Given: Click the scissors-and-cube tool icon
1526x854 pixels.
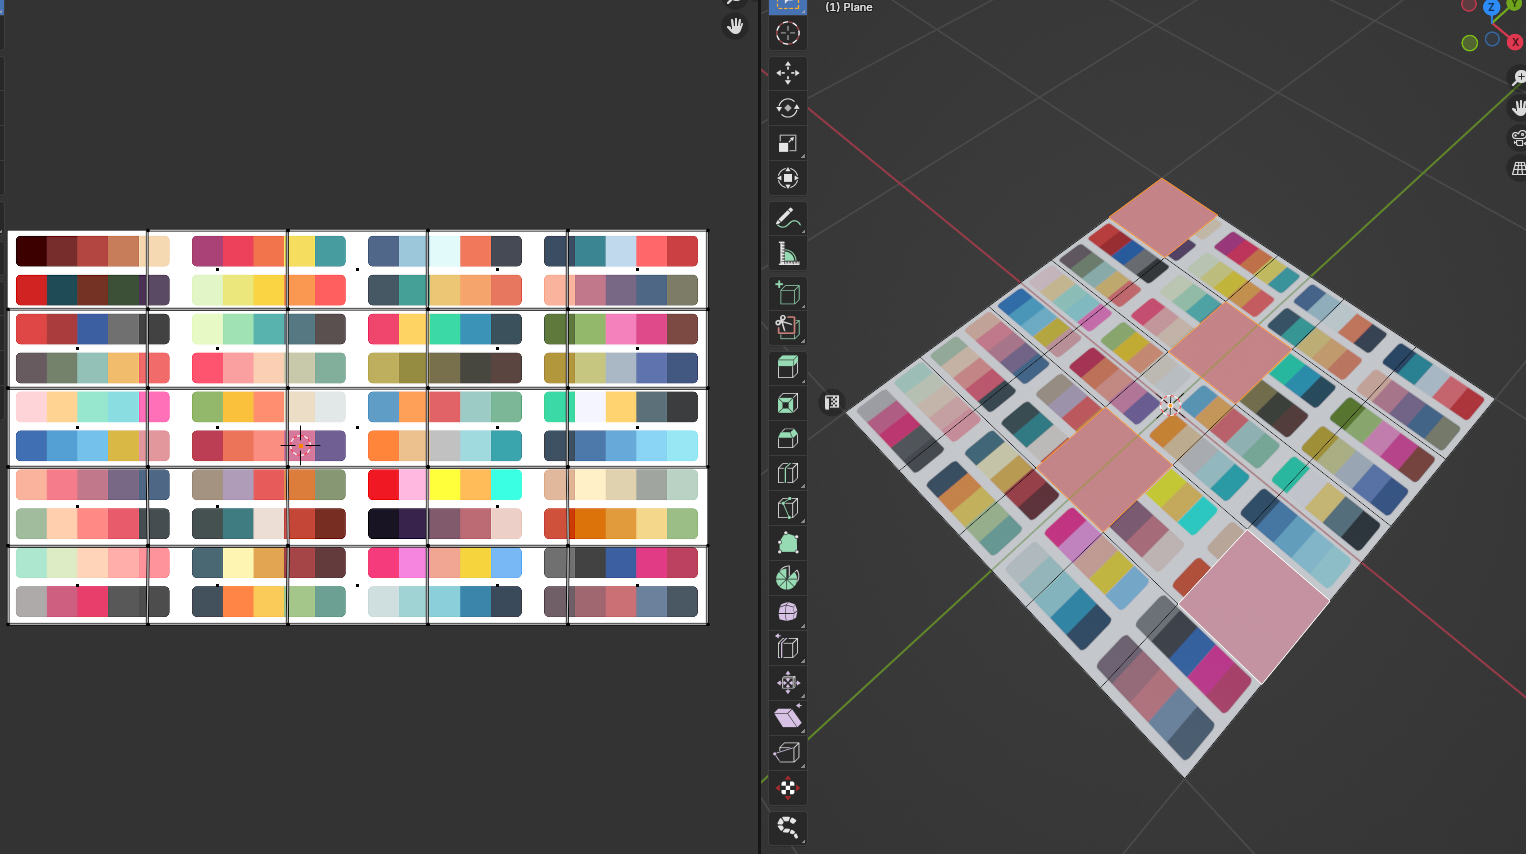Looking at the screenshot, I should pos(788,327).
